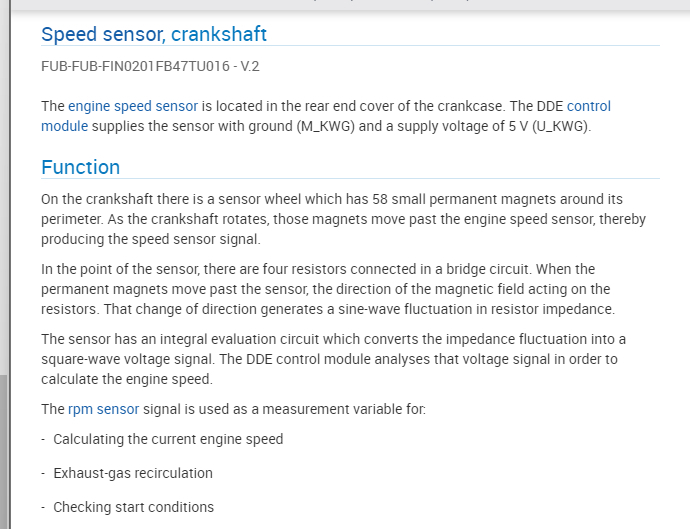The width and height of the screenshot is (690, 529).
Task: Click 'Calculating the current engine speed' bullet
Action: (168, 439)
